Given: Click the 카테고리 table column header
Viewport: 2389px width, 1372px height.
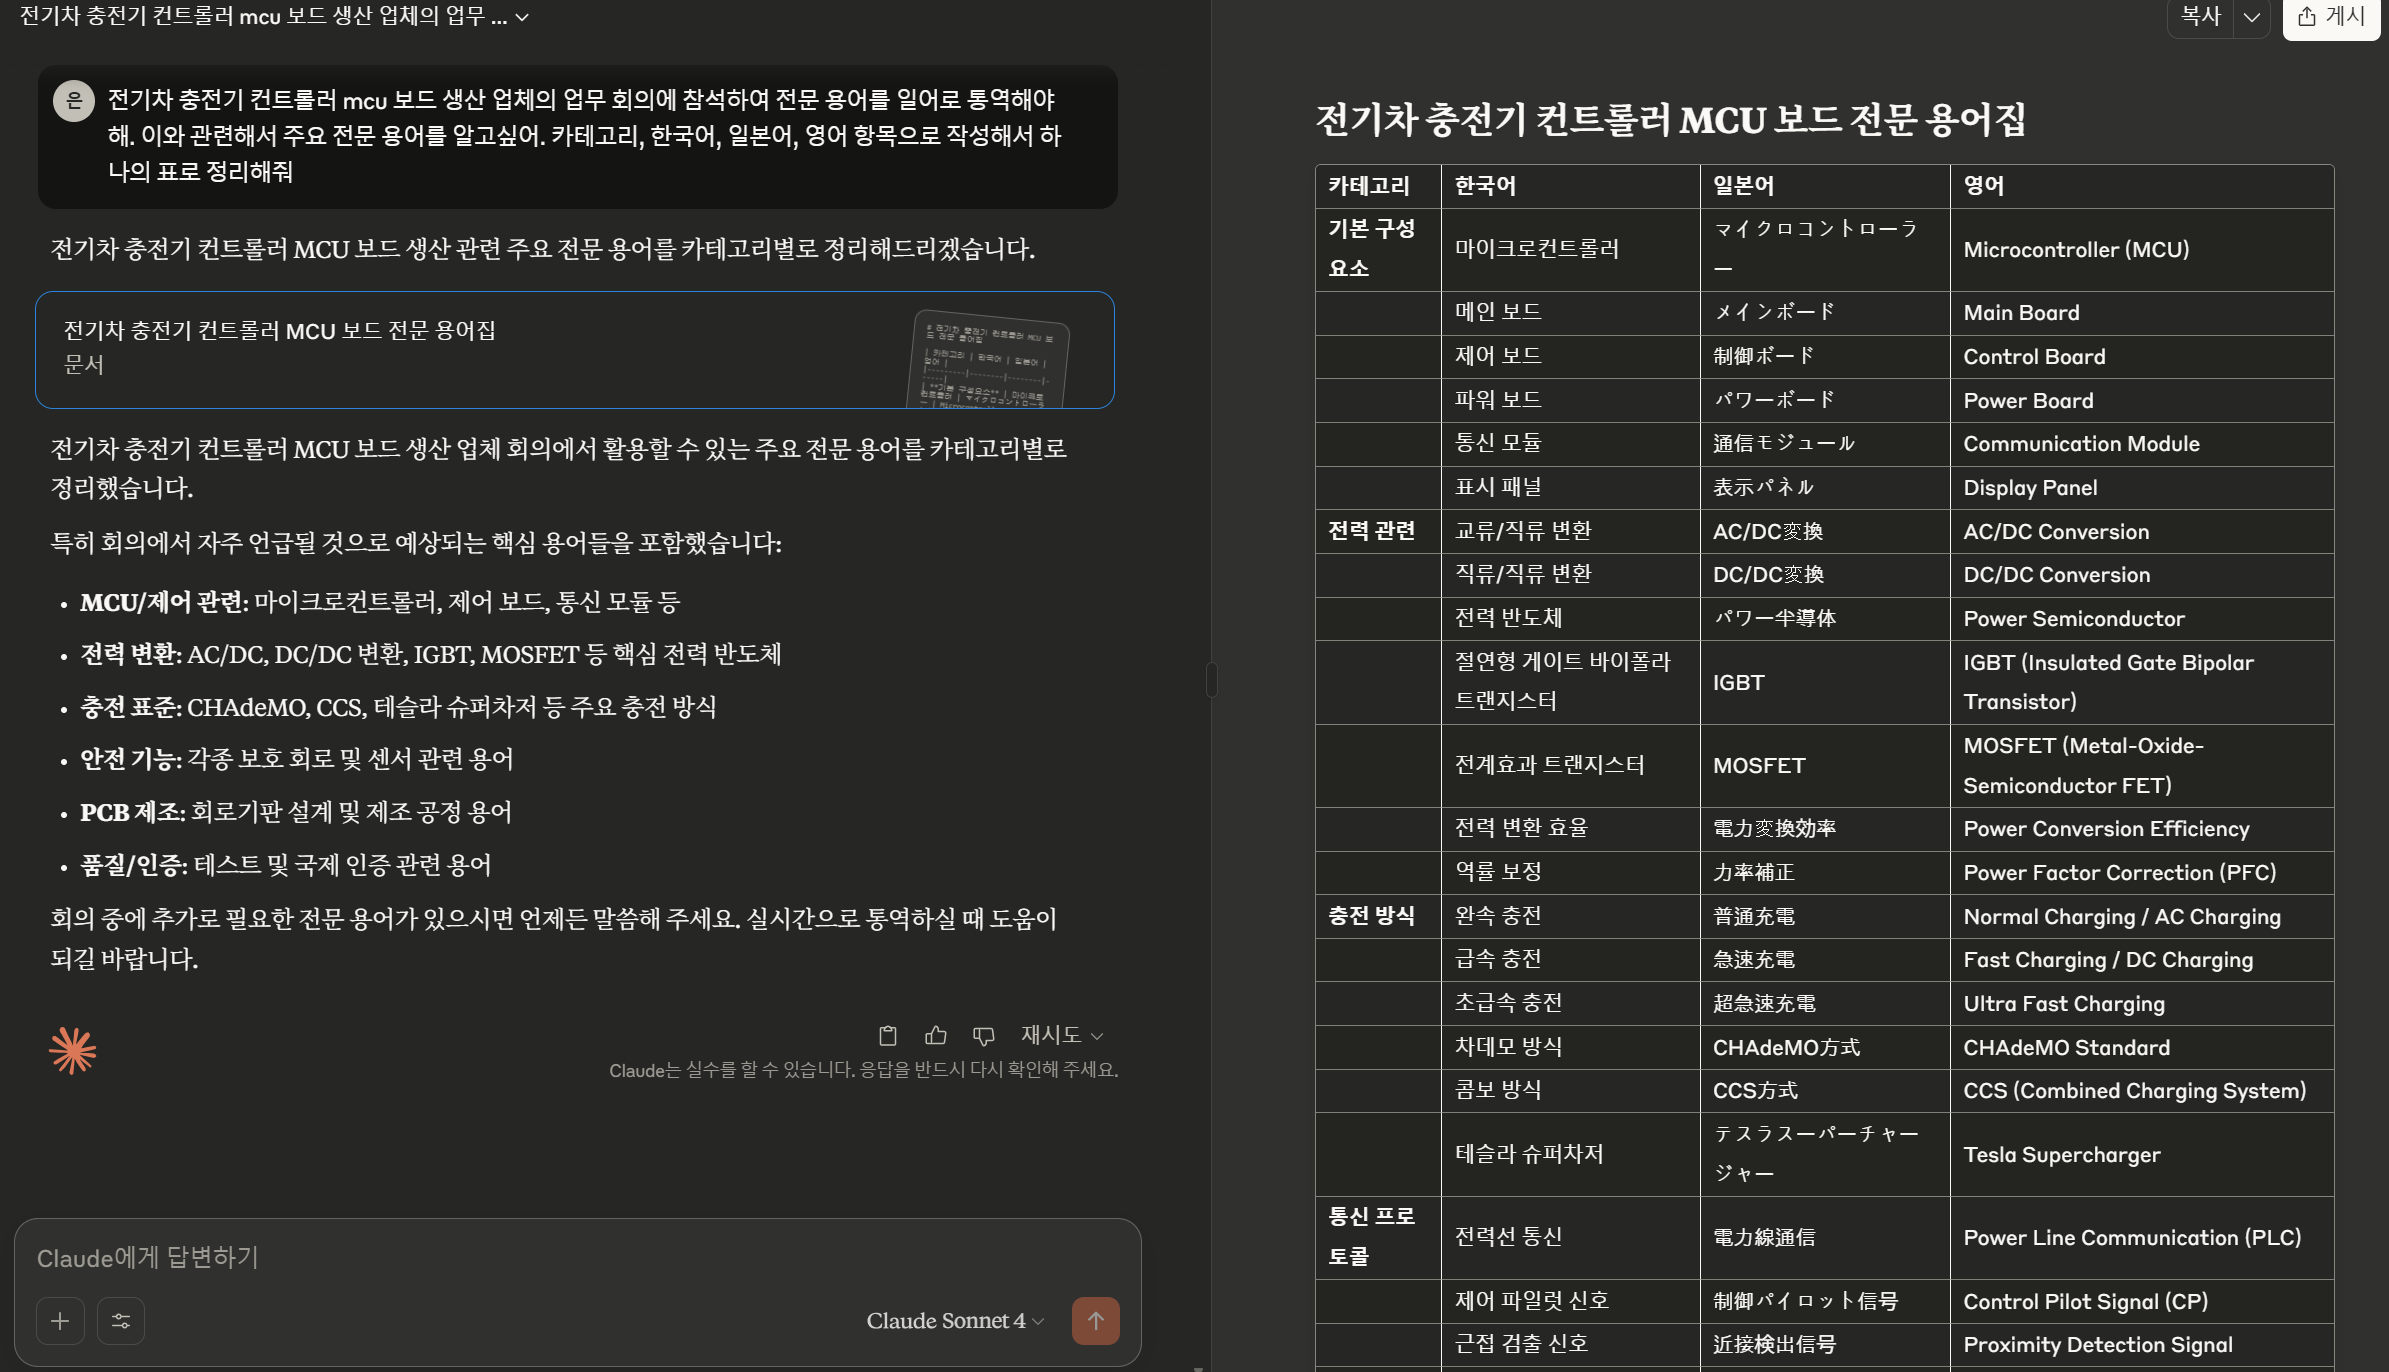Looking at the screenshot, I should coord(1369,186).
